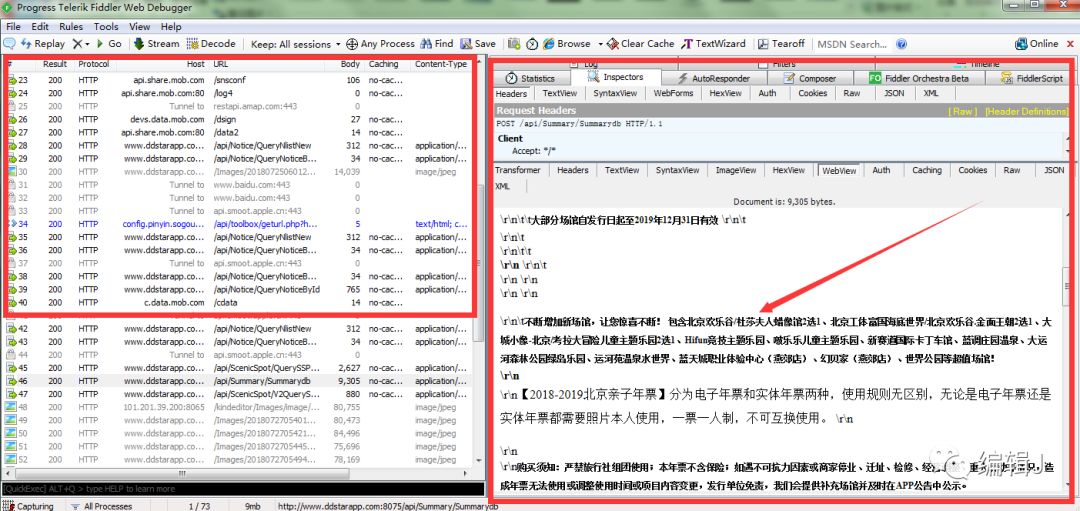This screenshot has height=511, width=1080.
Task: Click the Go resume button
Action: pos(109,43)
